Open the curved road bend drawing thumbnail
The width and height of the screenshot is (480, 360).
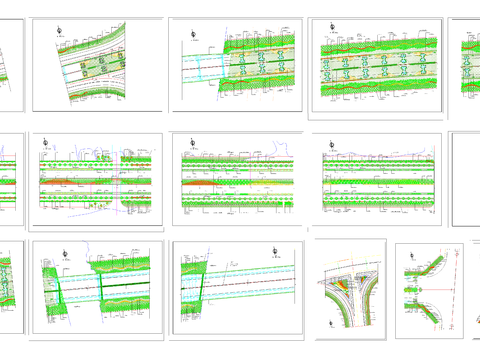tap(97, 65)
